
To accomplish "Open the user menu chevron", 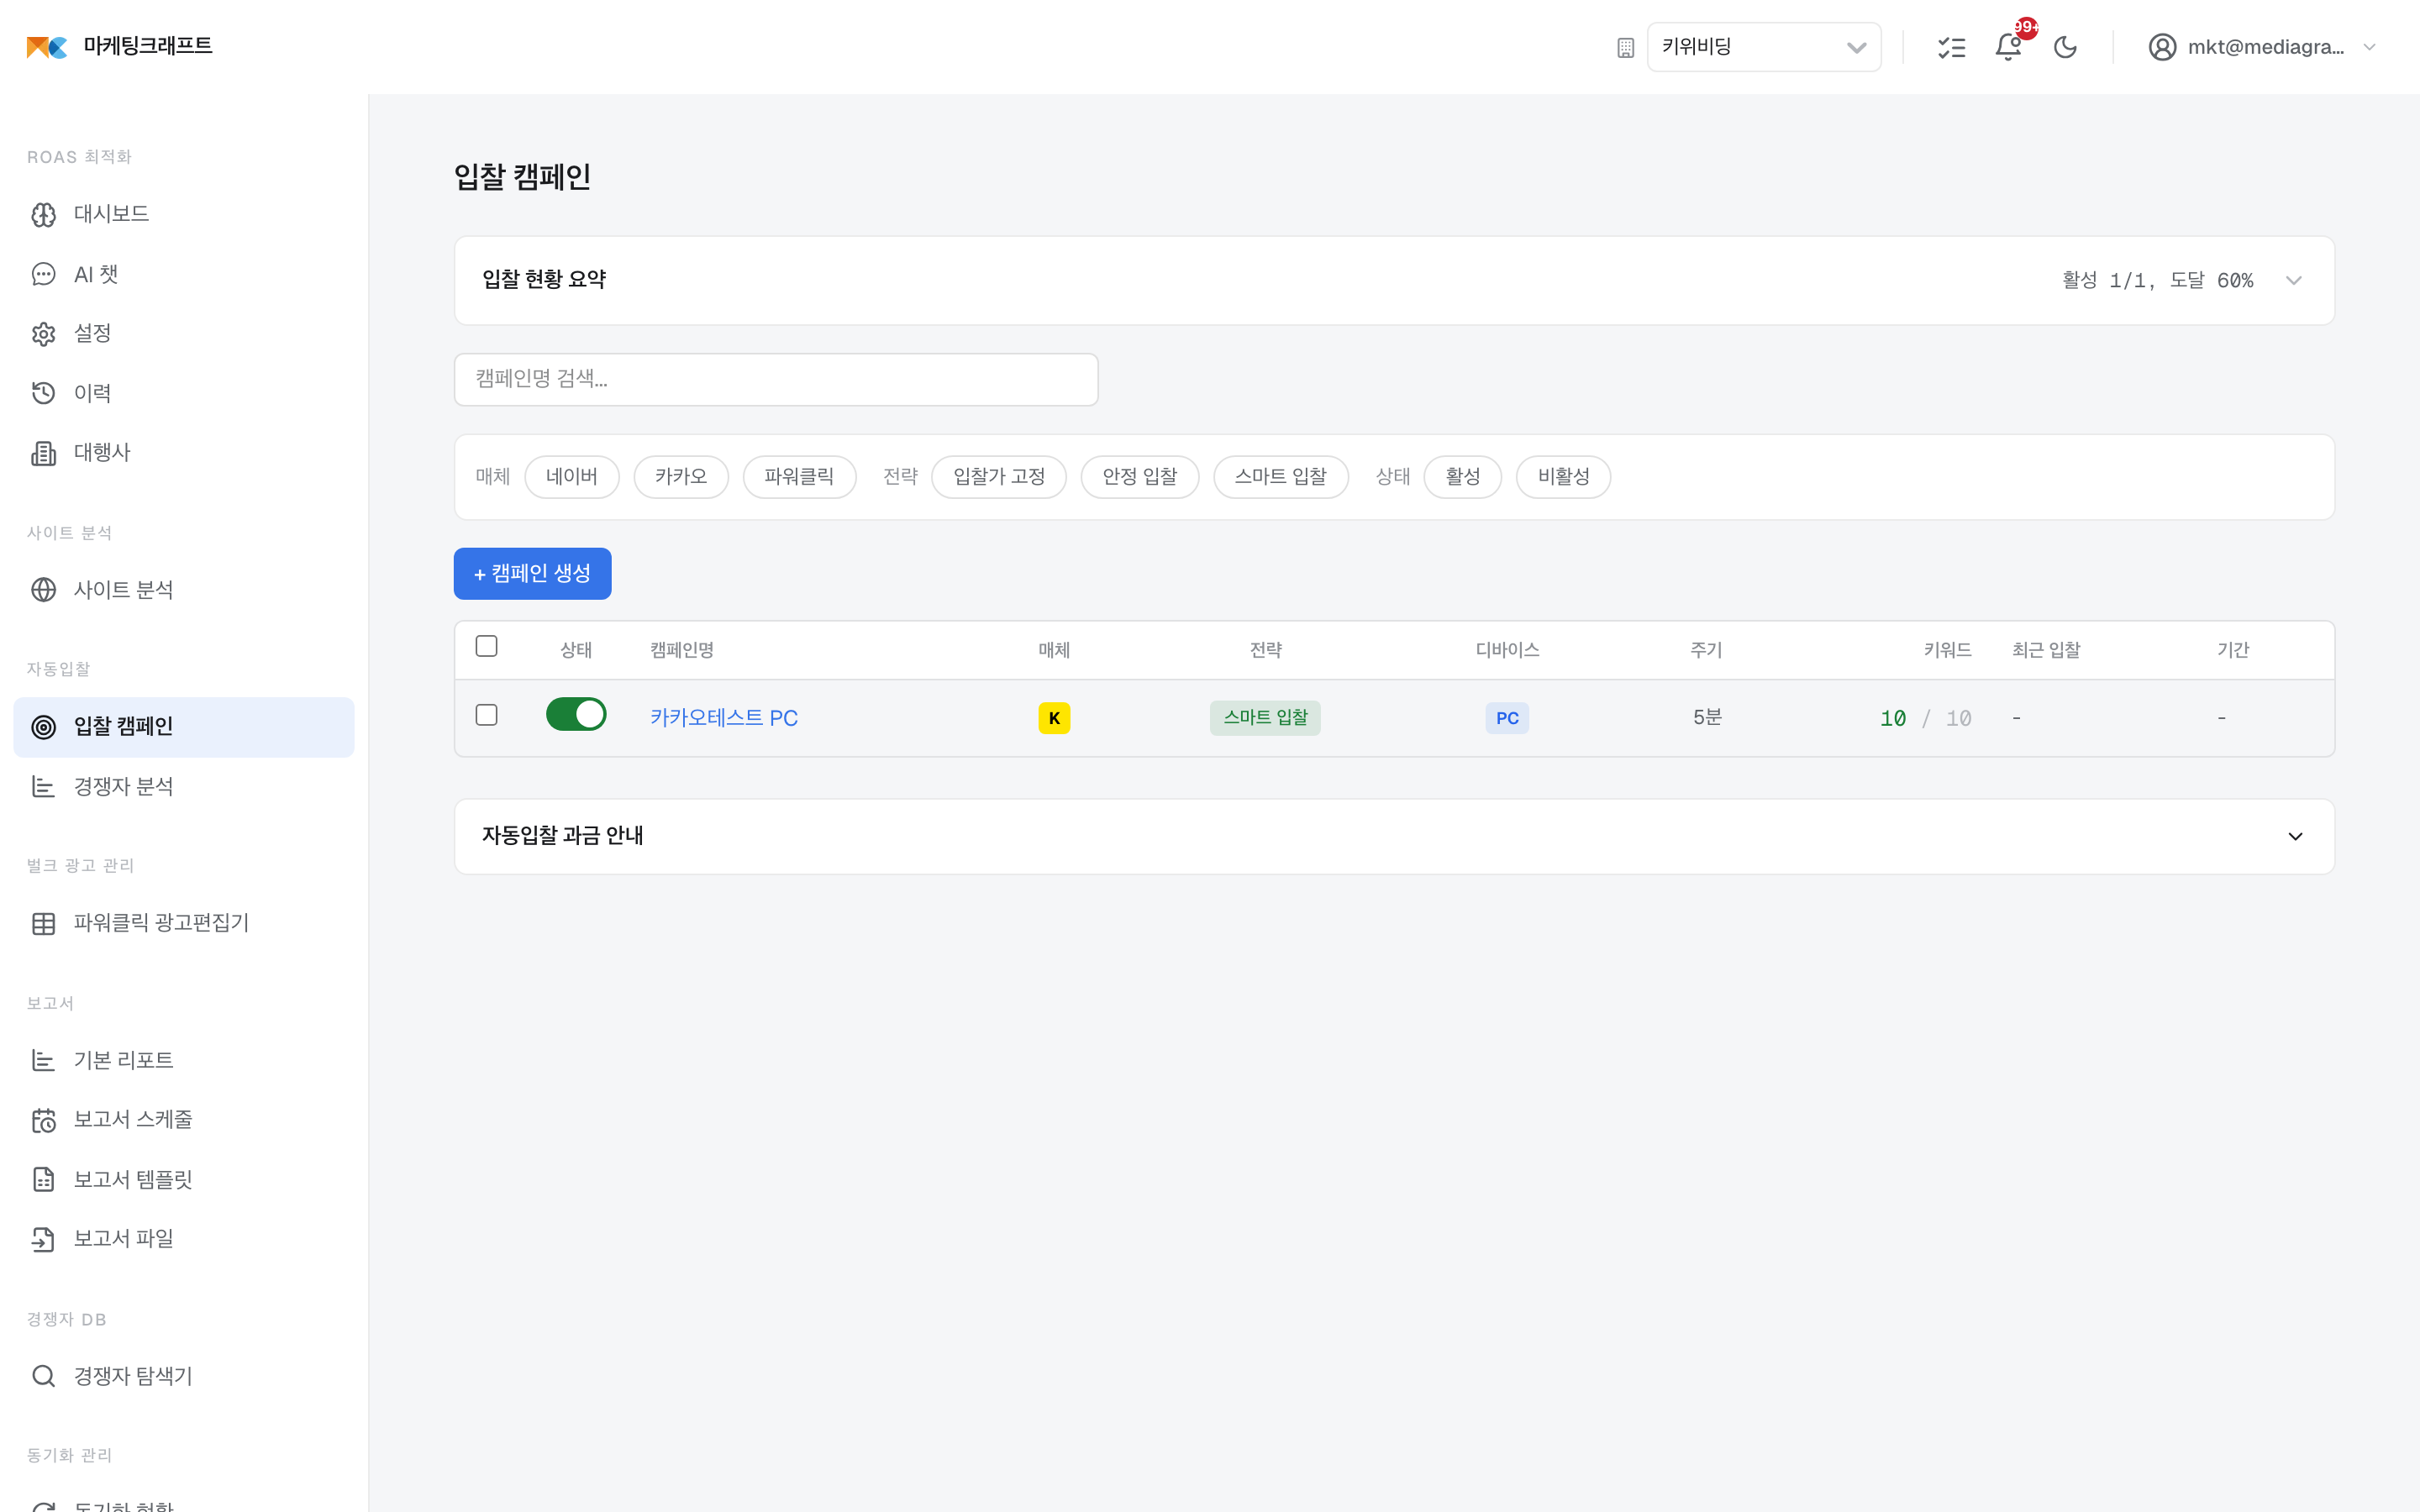I will [x=2369, y=47].
